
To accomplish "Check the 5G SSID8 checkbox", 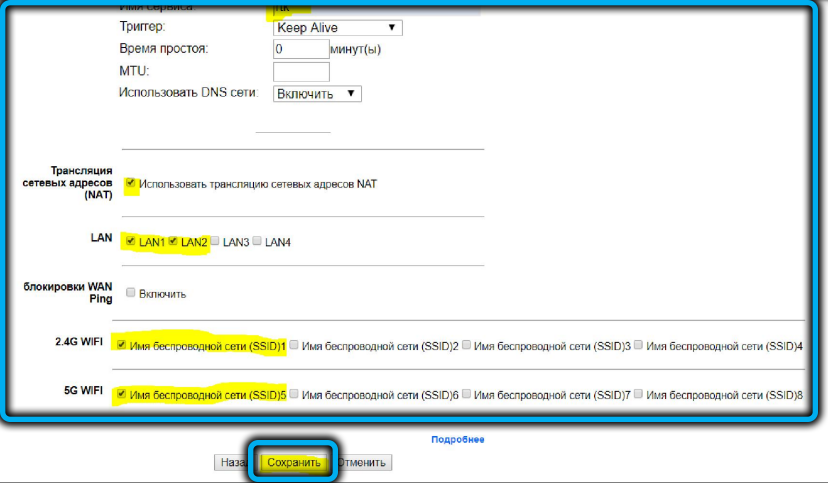I will coord(638,395).
